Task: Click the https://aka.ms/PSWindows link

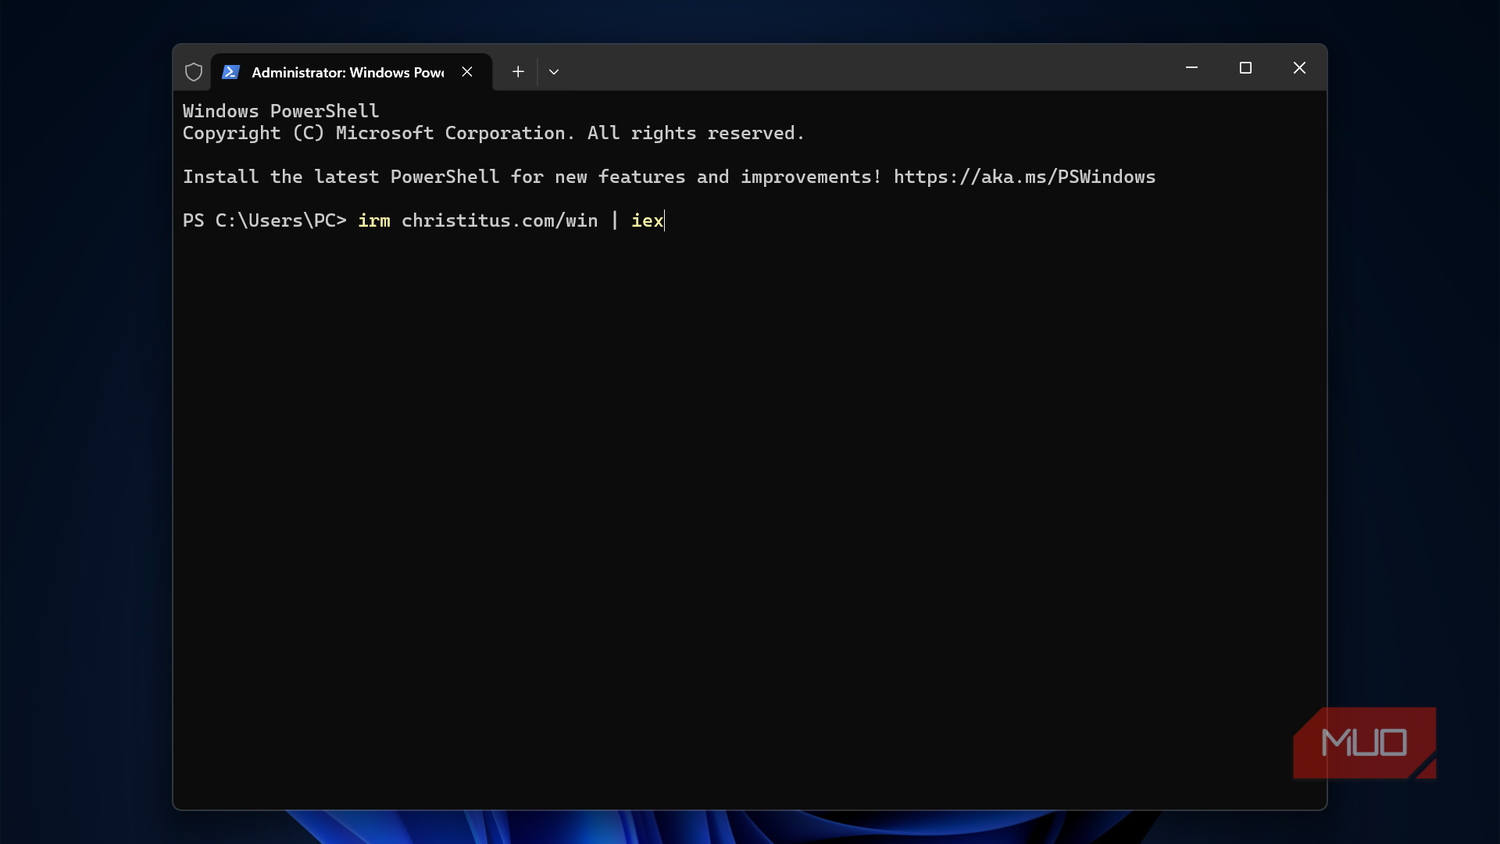Action: click(x=1025, y=177)
